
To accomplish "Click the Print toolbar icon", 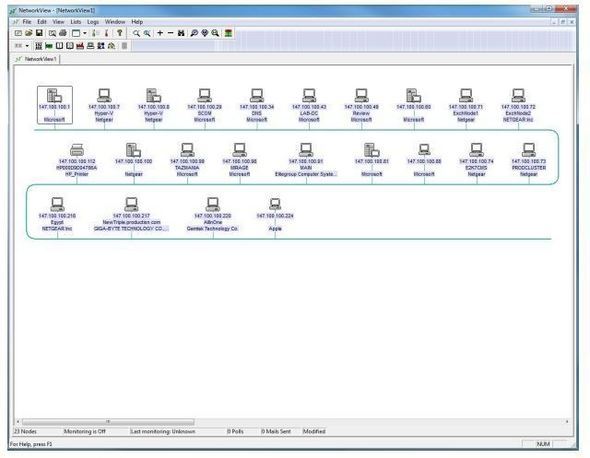I will [x=63, y=33].
